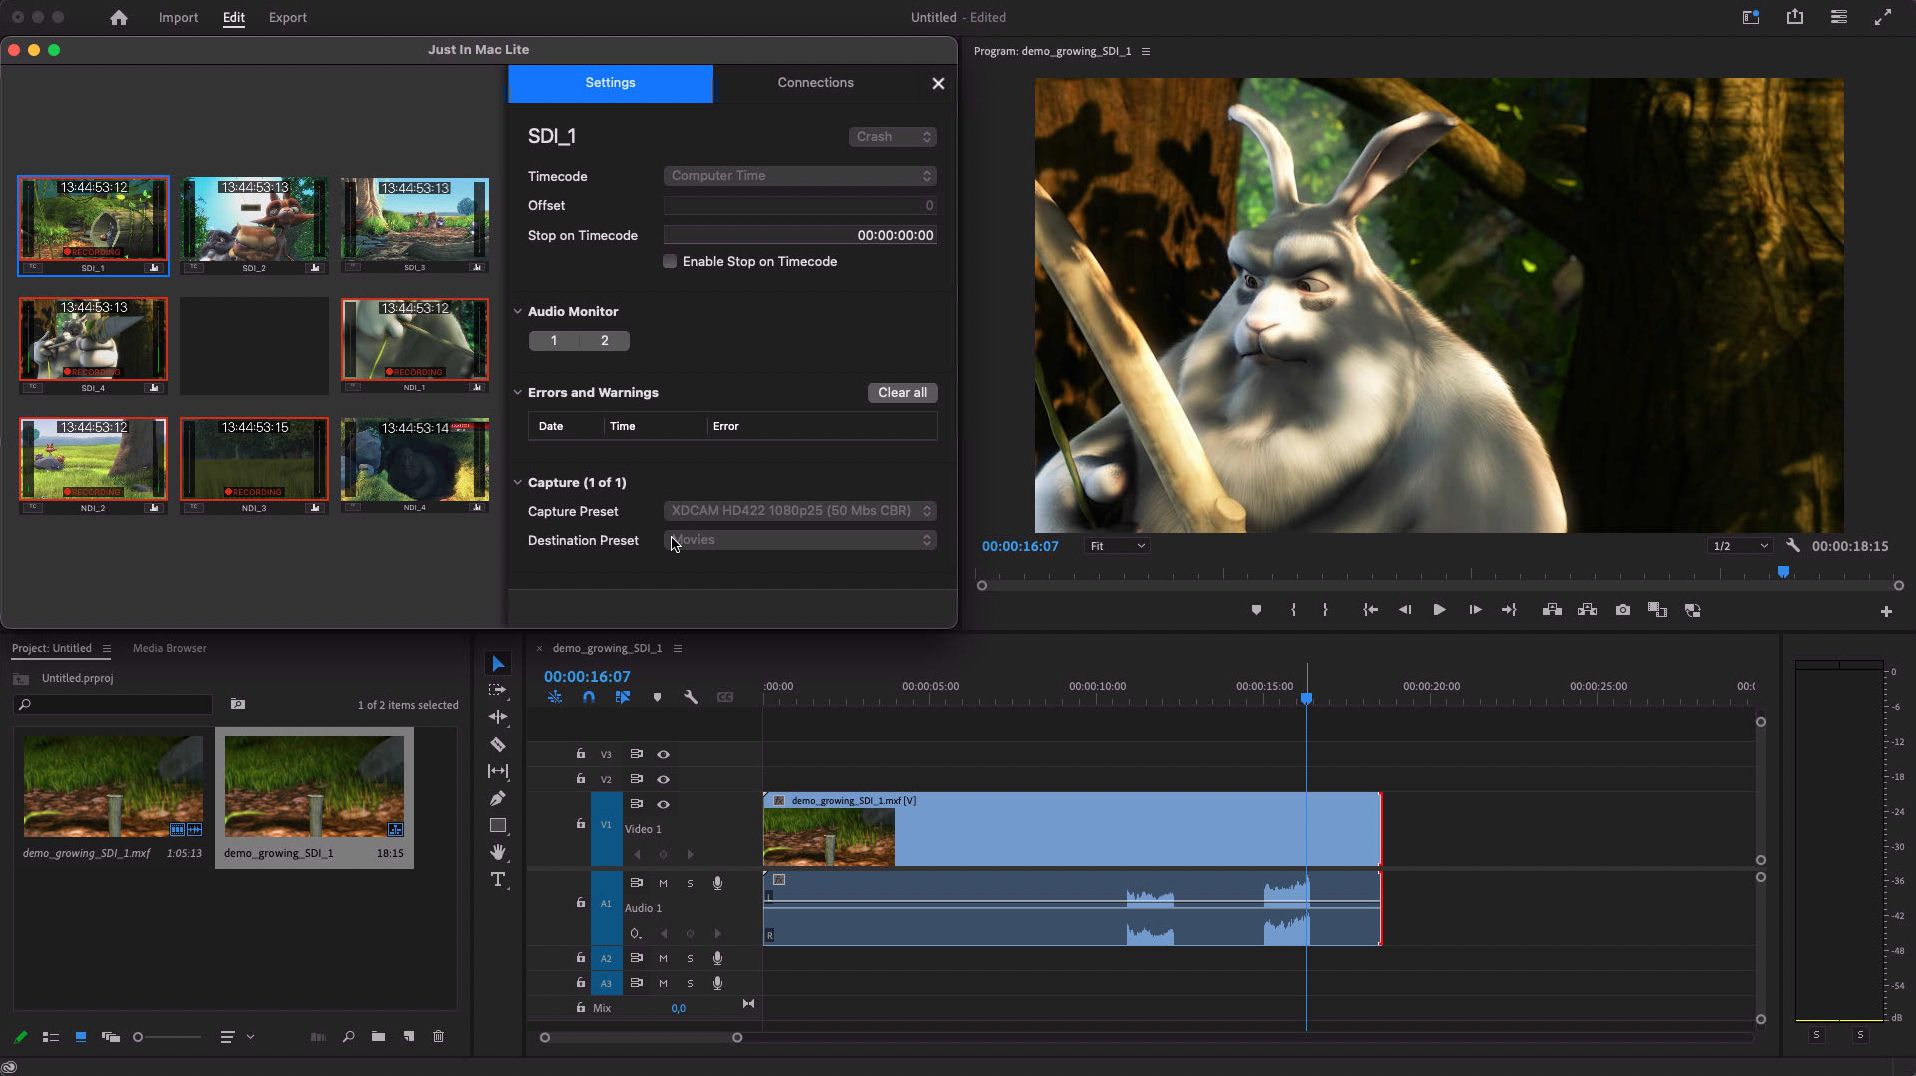Click the timeline Snap magnet icon

coord(589,698)
